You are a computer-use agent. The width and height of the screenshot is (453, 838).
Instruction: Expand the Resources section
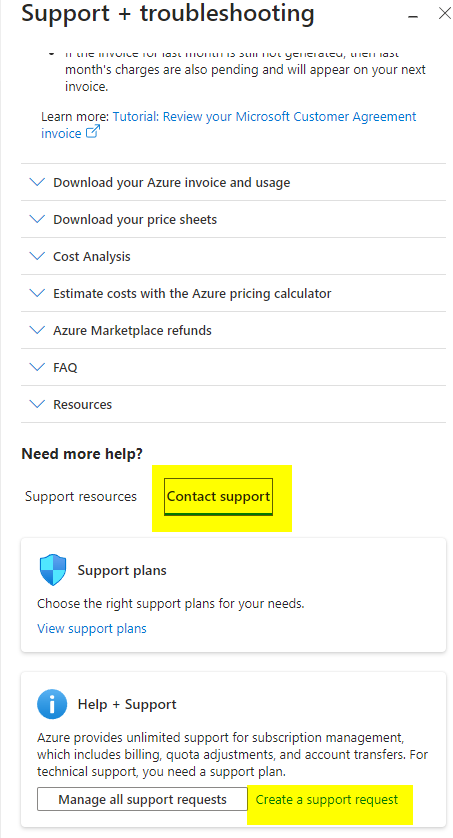pyautogui.click(x=233, y=404)
